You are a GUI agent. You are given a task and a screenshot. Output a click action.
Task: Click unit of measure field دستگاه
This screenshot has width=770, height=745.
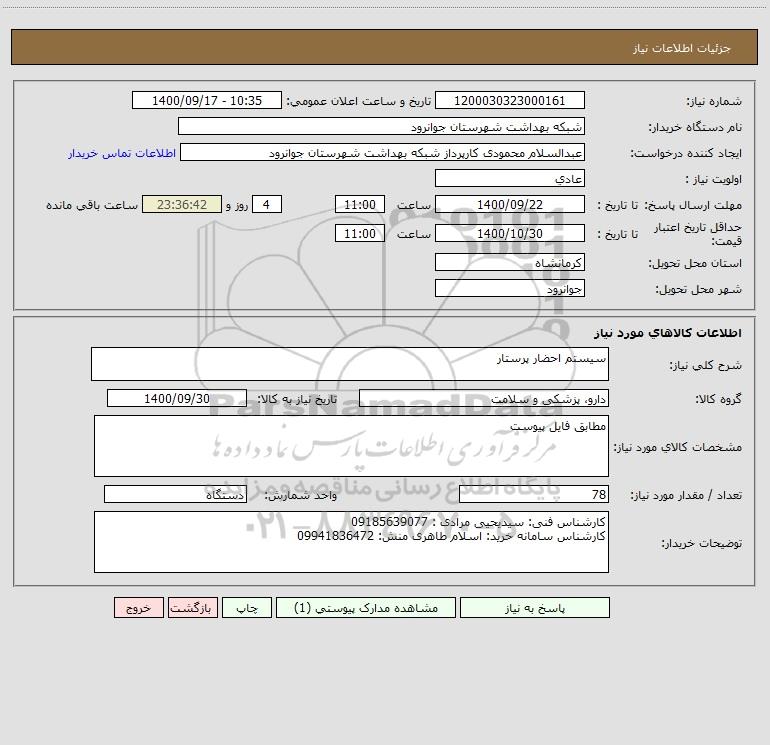175,494
